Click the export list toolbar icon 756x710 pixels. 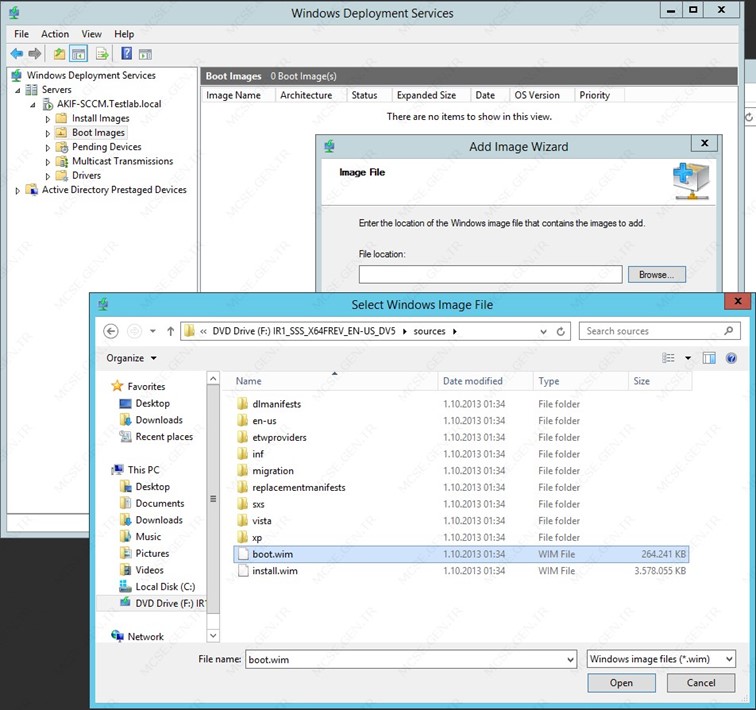click(102, 54)
